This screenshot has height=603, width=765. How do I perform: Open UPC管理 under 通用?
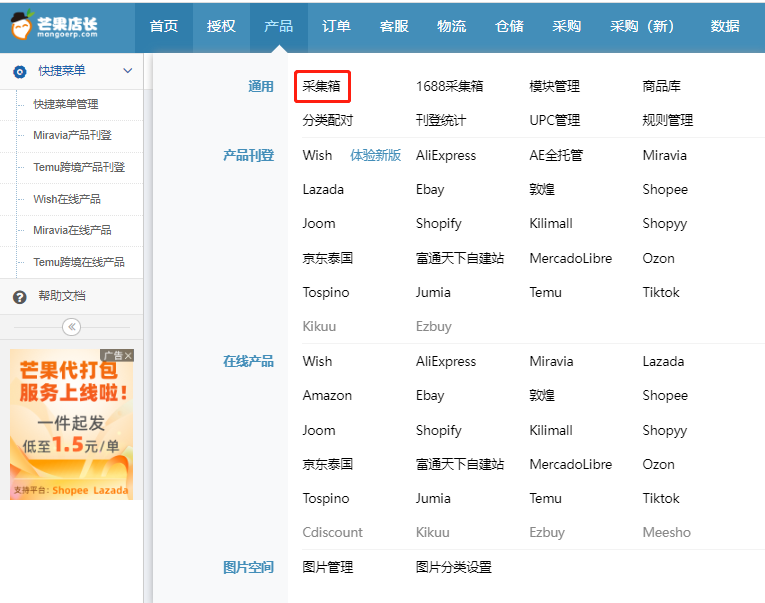pyautogui.click(x=555, y=120)
